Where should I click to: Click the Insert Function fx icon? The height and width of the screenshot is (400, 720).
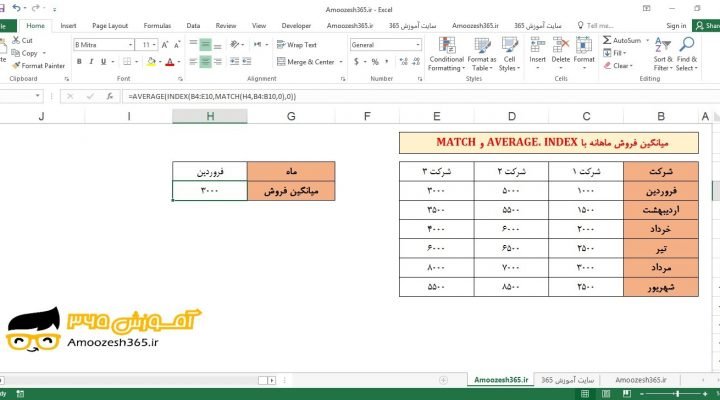point(110,96)
